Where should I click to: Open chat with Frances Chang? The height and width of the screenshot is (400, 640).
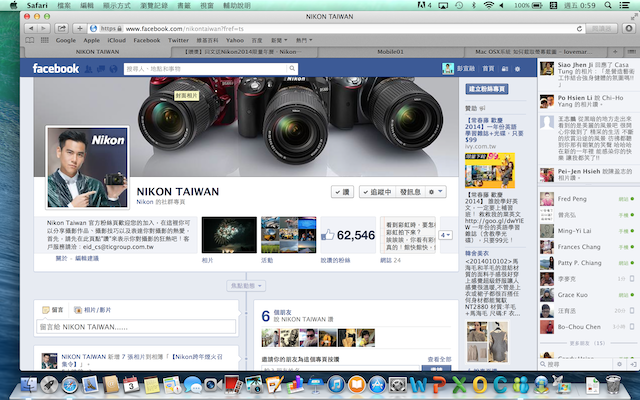click(x=587, y=247)
